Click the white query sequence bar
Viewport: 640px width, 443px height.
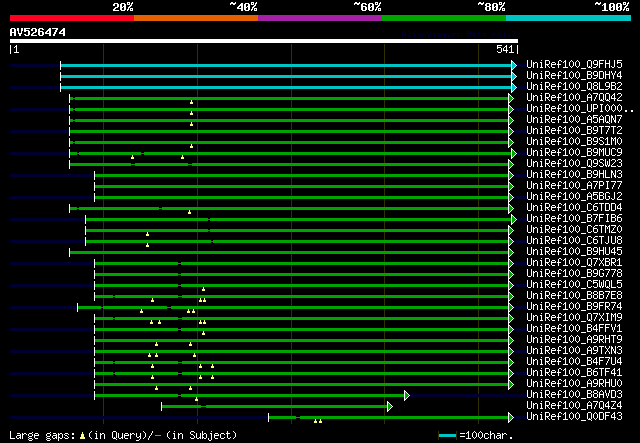coord(263,41)
